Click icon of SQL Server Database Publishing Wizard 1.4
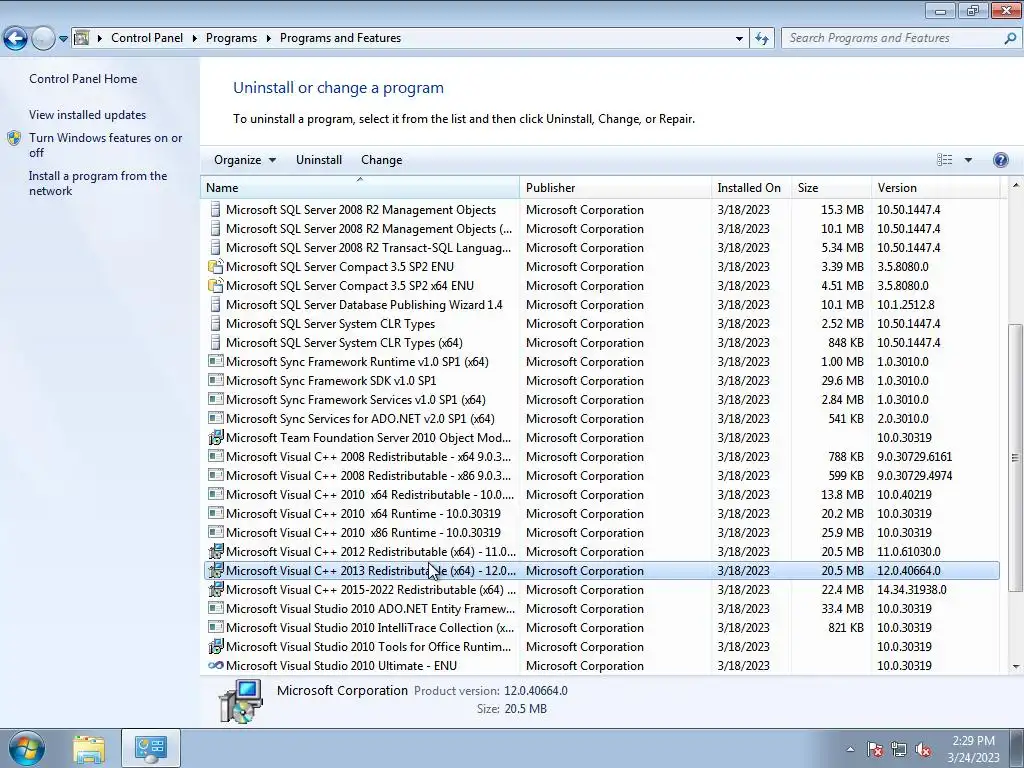Viewport: 1024px width, 768px height. pyautogui.click(x=216, y=304)
